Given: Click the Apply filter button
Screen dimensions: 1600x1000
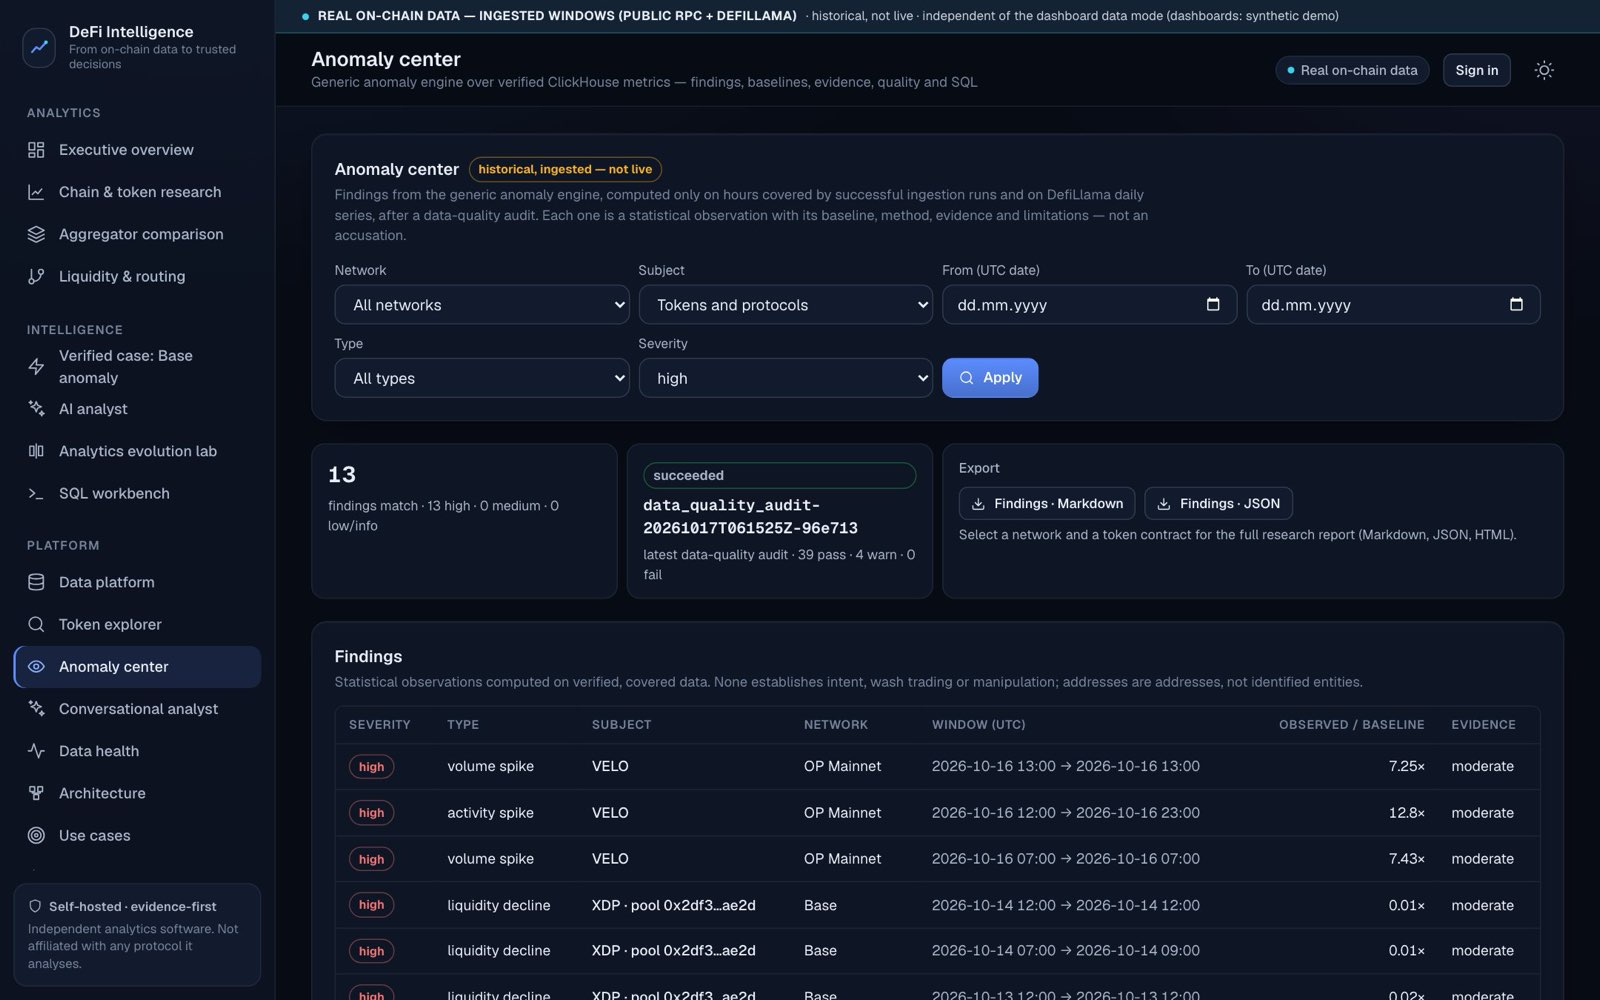Looking at the screenshot, I should tap(990, 378).
